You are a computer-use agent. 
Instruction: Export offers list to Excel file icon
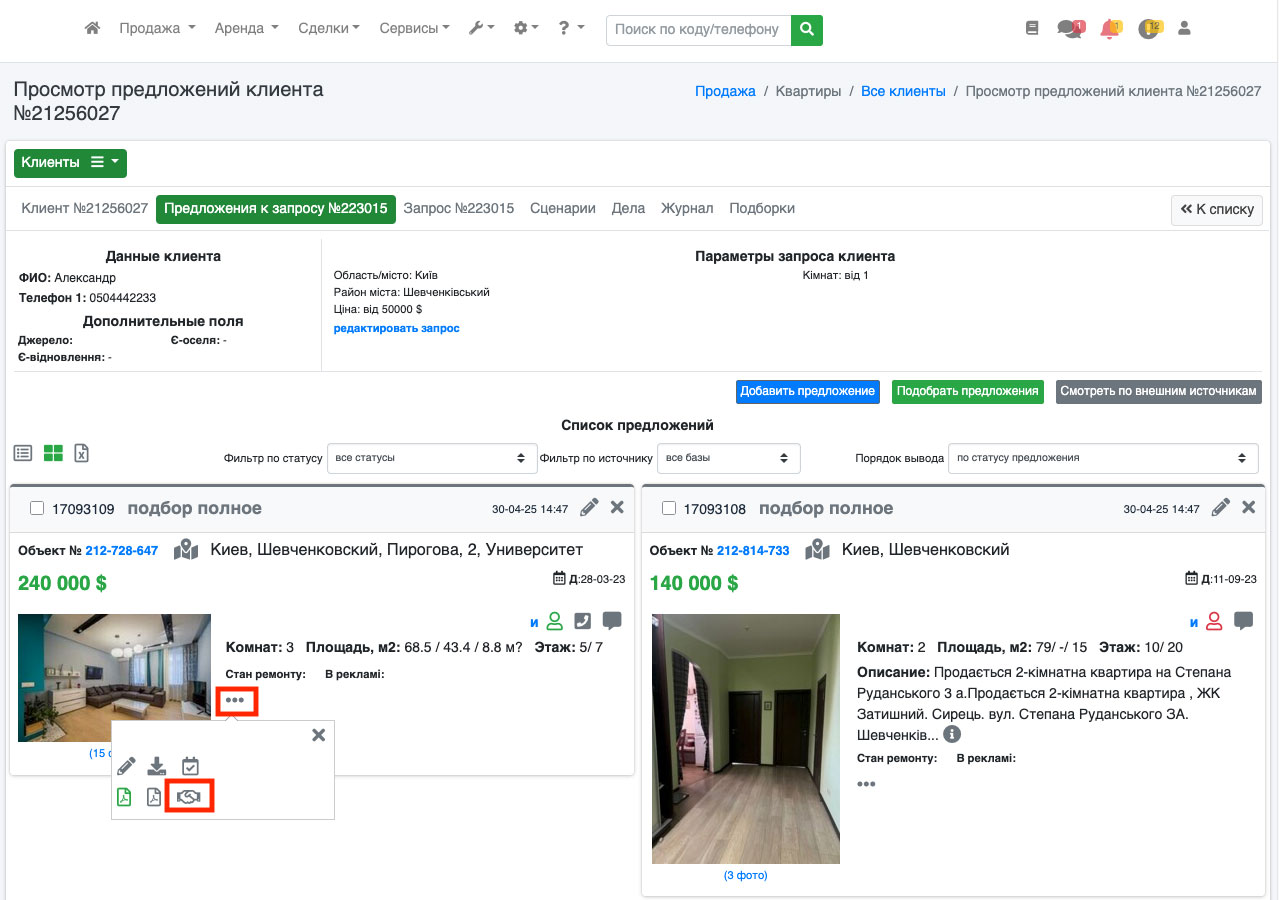pyautogui.click(x=82, y=453)
